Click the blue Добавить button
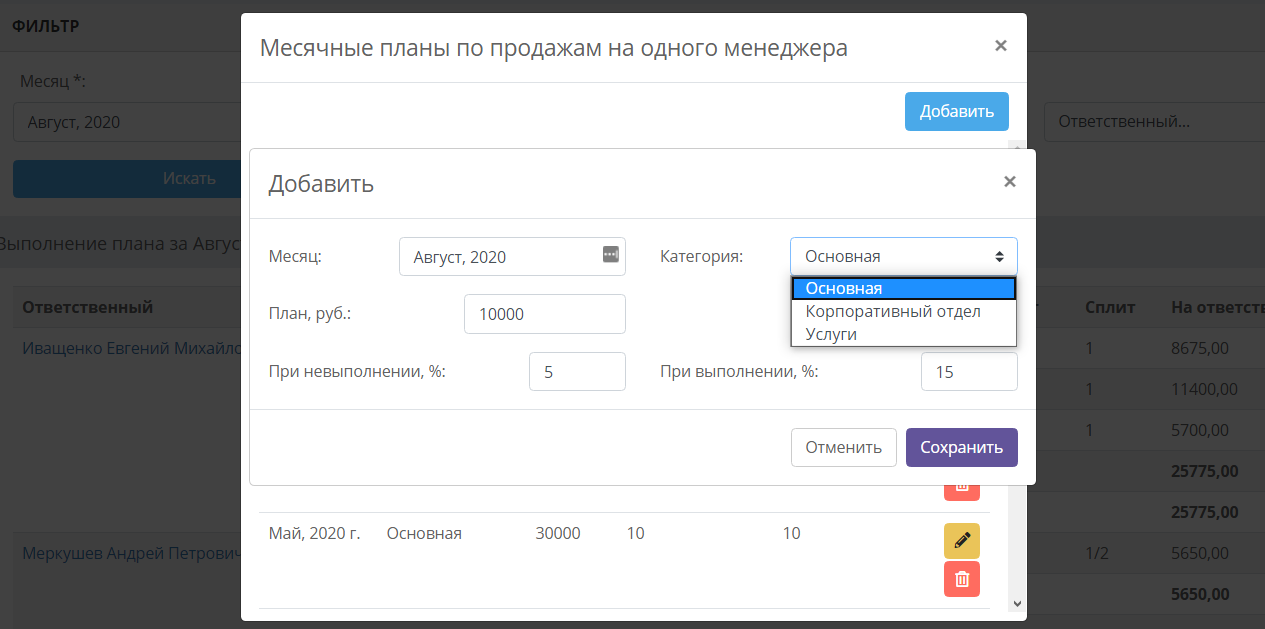Viewport: 1265px width, 629px height. tap(957, 111)
